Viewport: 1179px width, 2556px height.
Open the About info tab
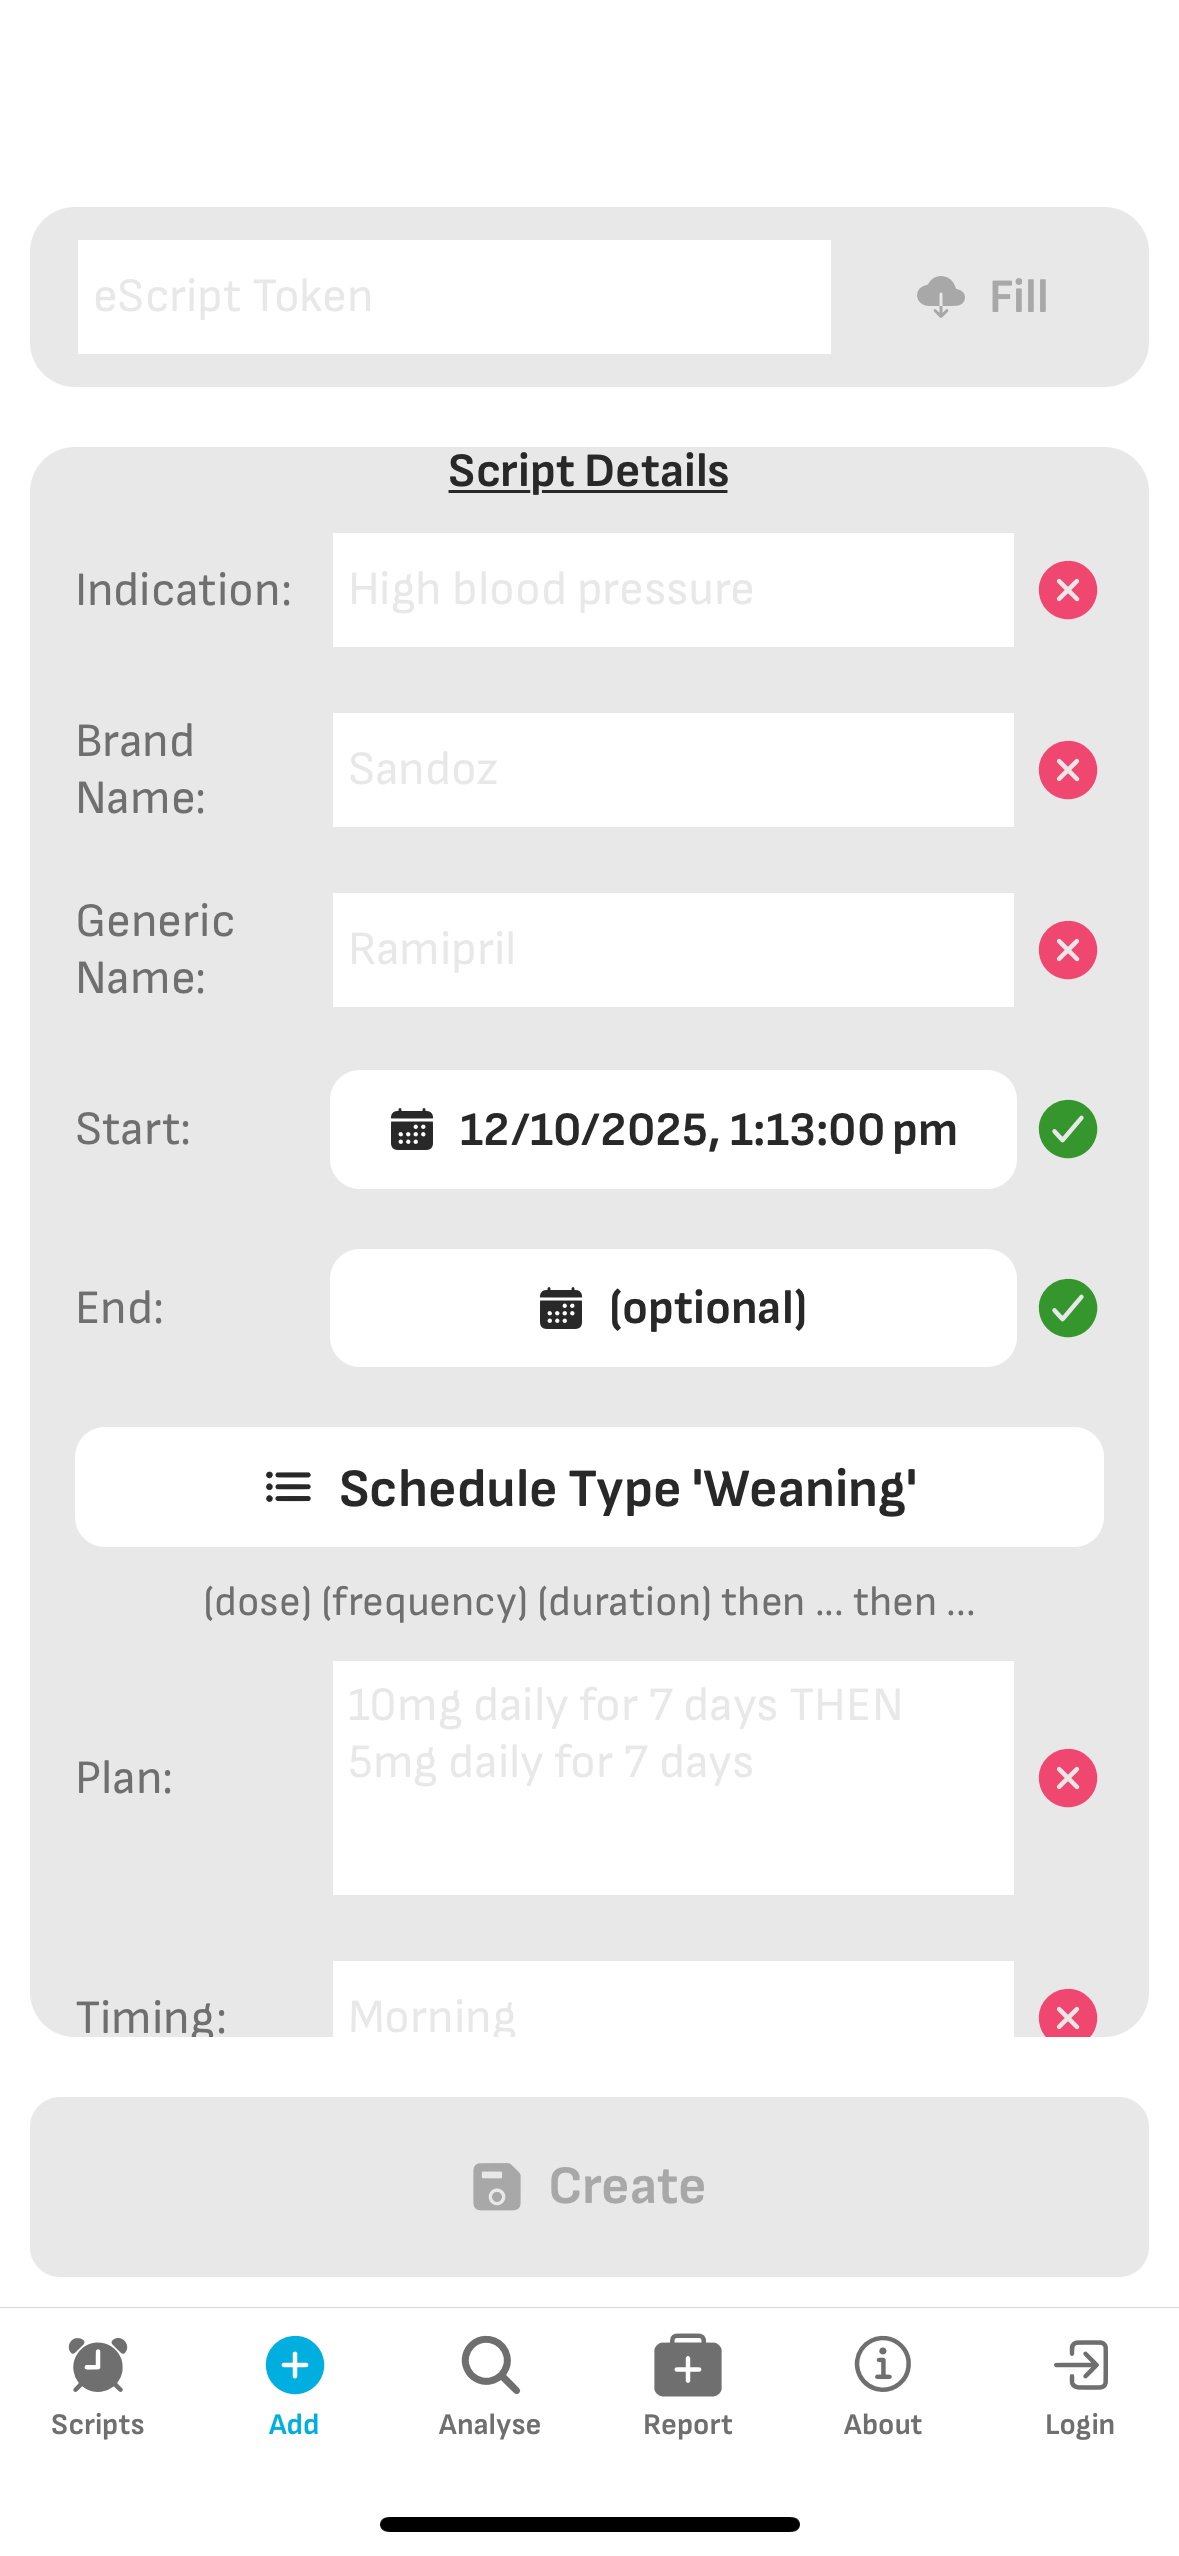click(x=883, y=2386)
